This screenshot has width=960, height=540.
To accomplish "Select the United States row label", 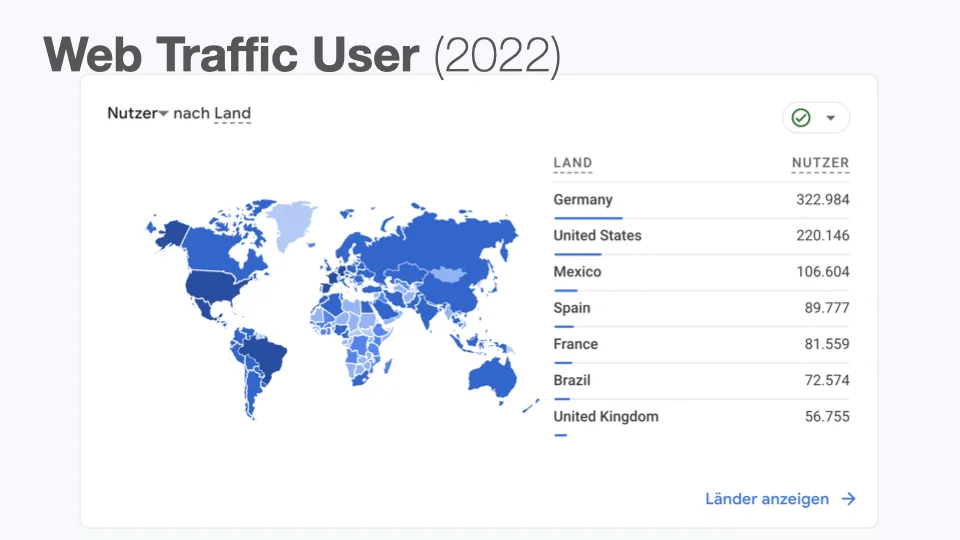I will click(x=598, y=236).
